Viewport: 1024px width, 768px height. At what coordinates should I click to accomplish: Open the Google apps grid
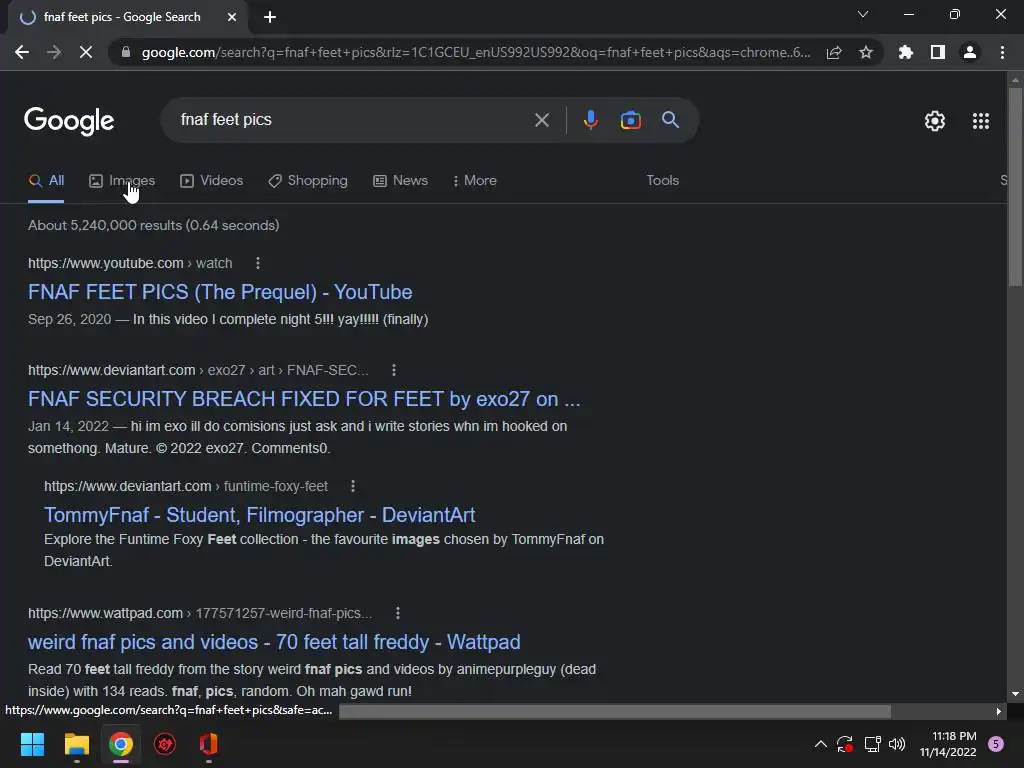pyautogui.click(x=980, y=121)
